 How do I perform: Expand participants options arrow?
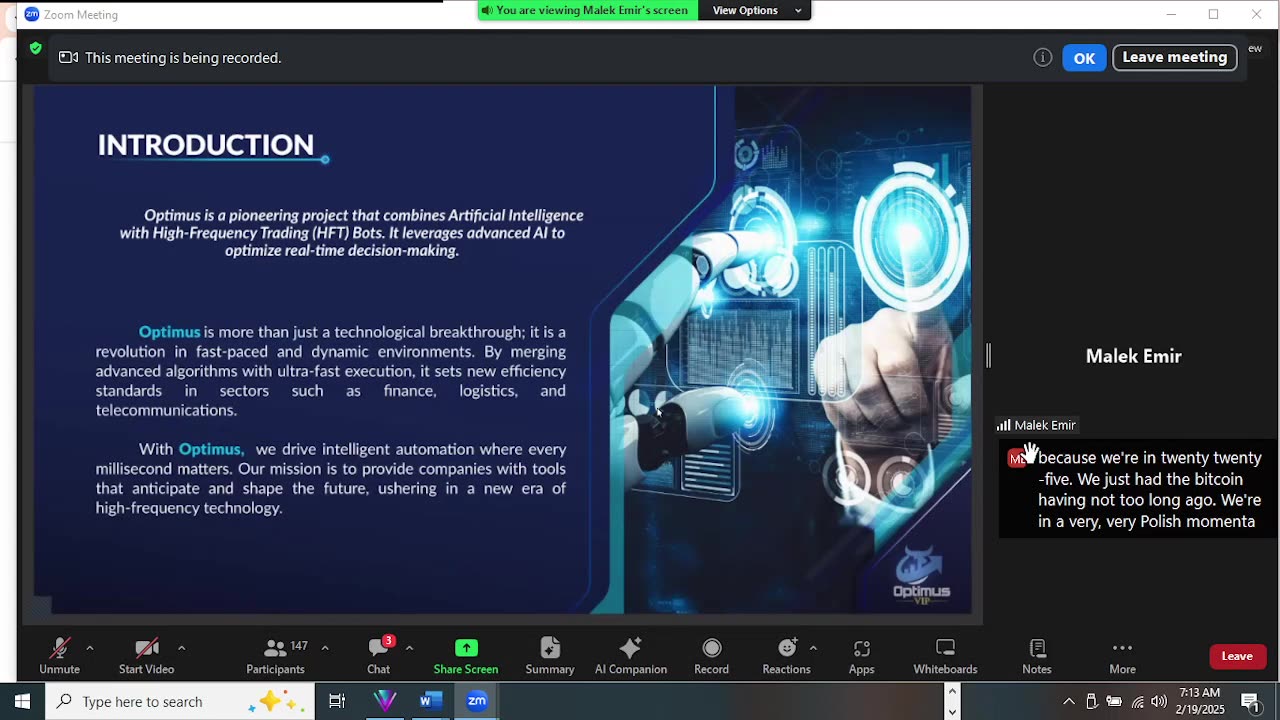[325, 648]
